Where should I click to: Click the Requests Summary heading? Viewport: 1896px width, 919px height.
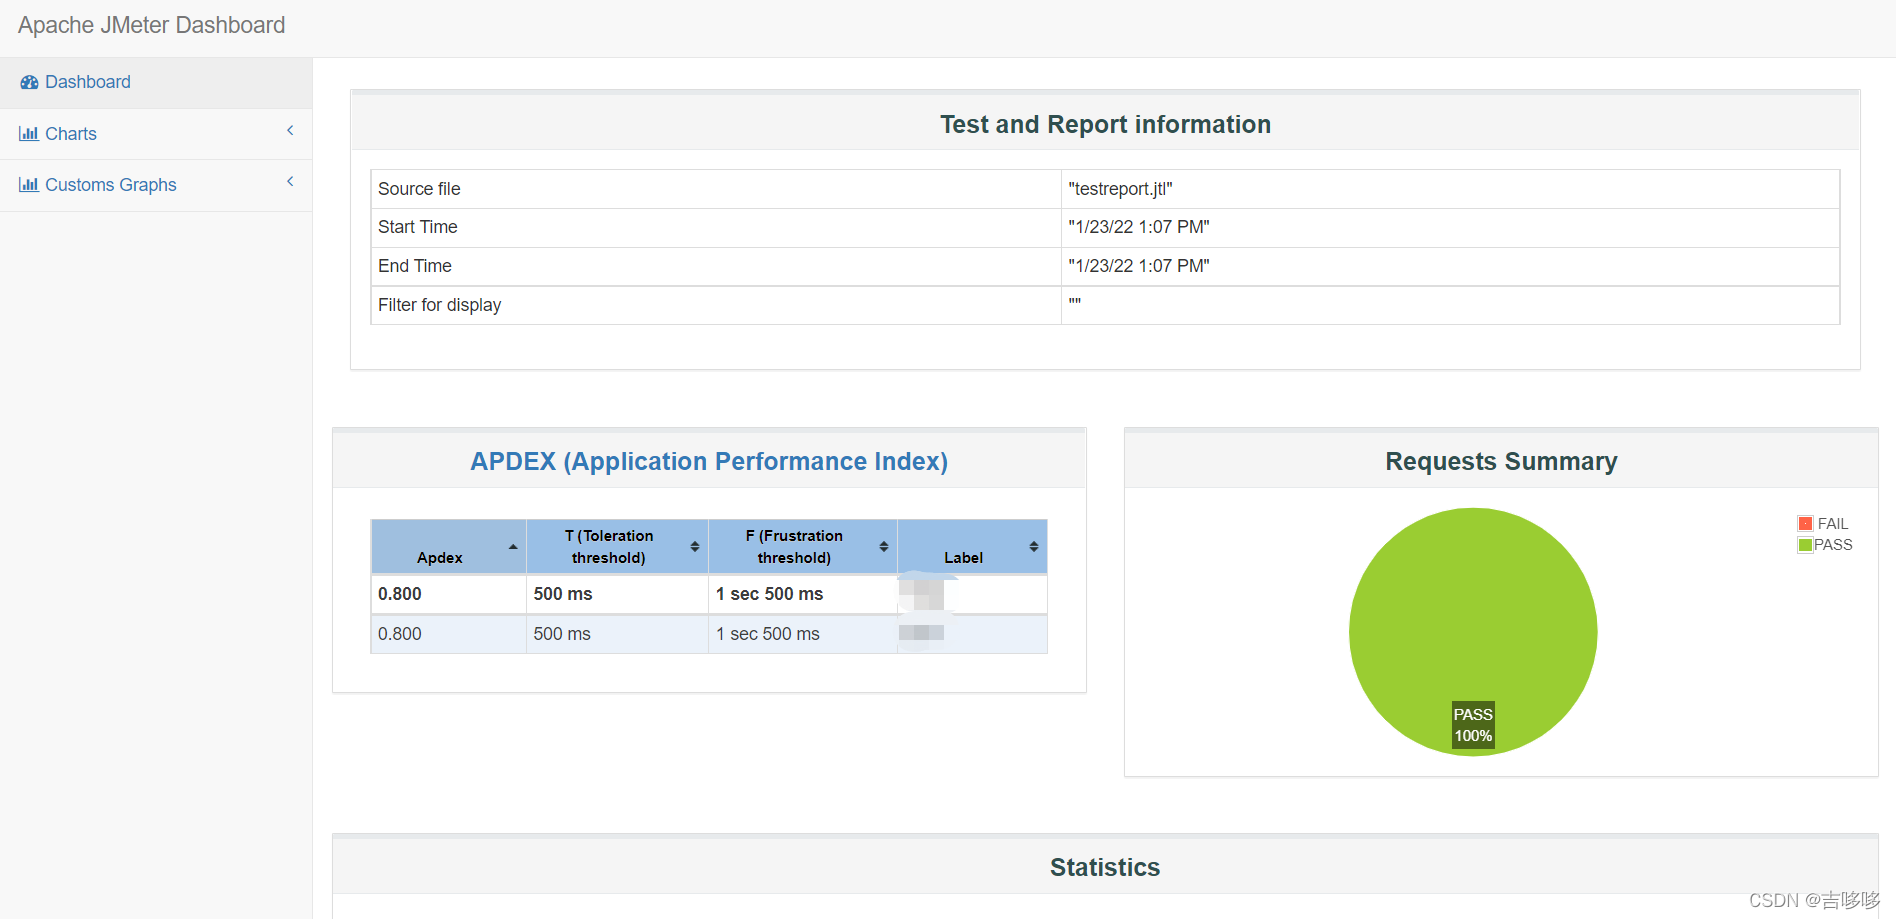click(1501, 461)
